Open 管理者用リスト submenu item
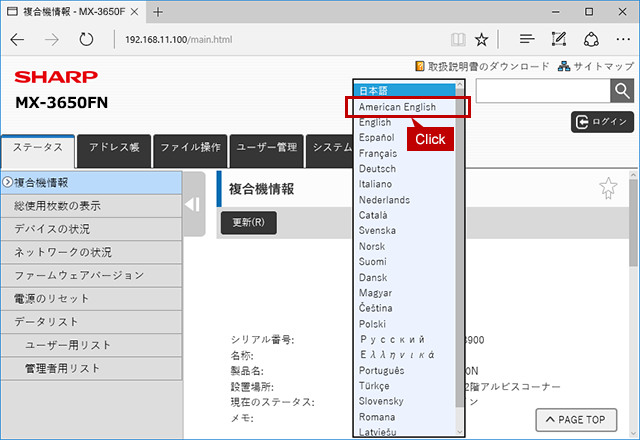The image size is (640, 440). (91, 369)
